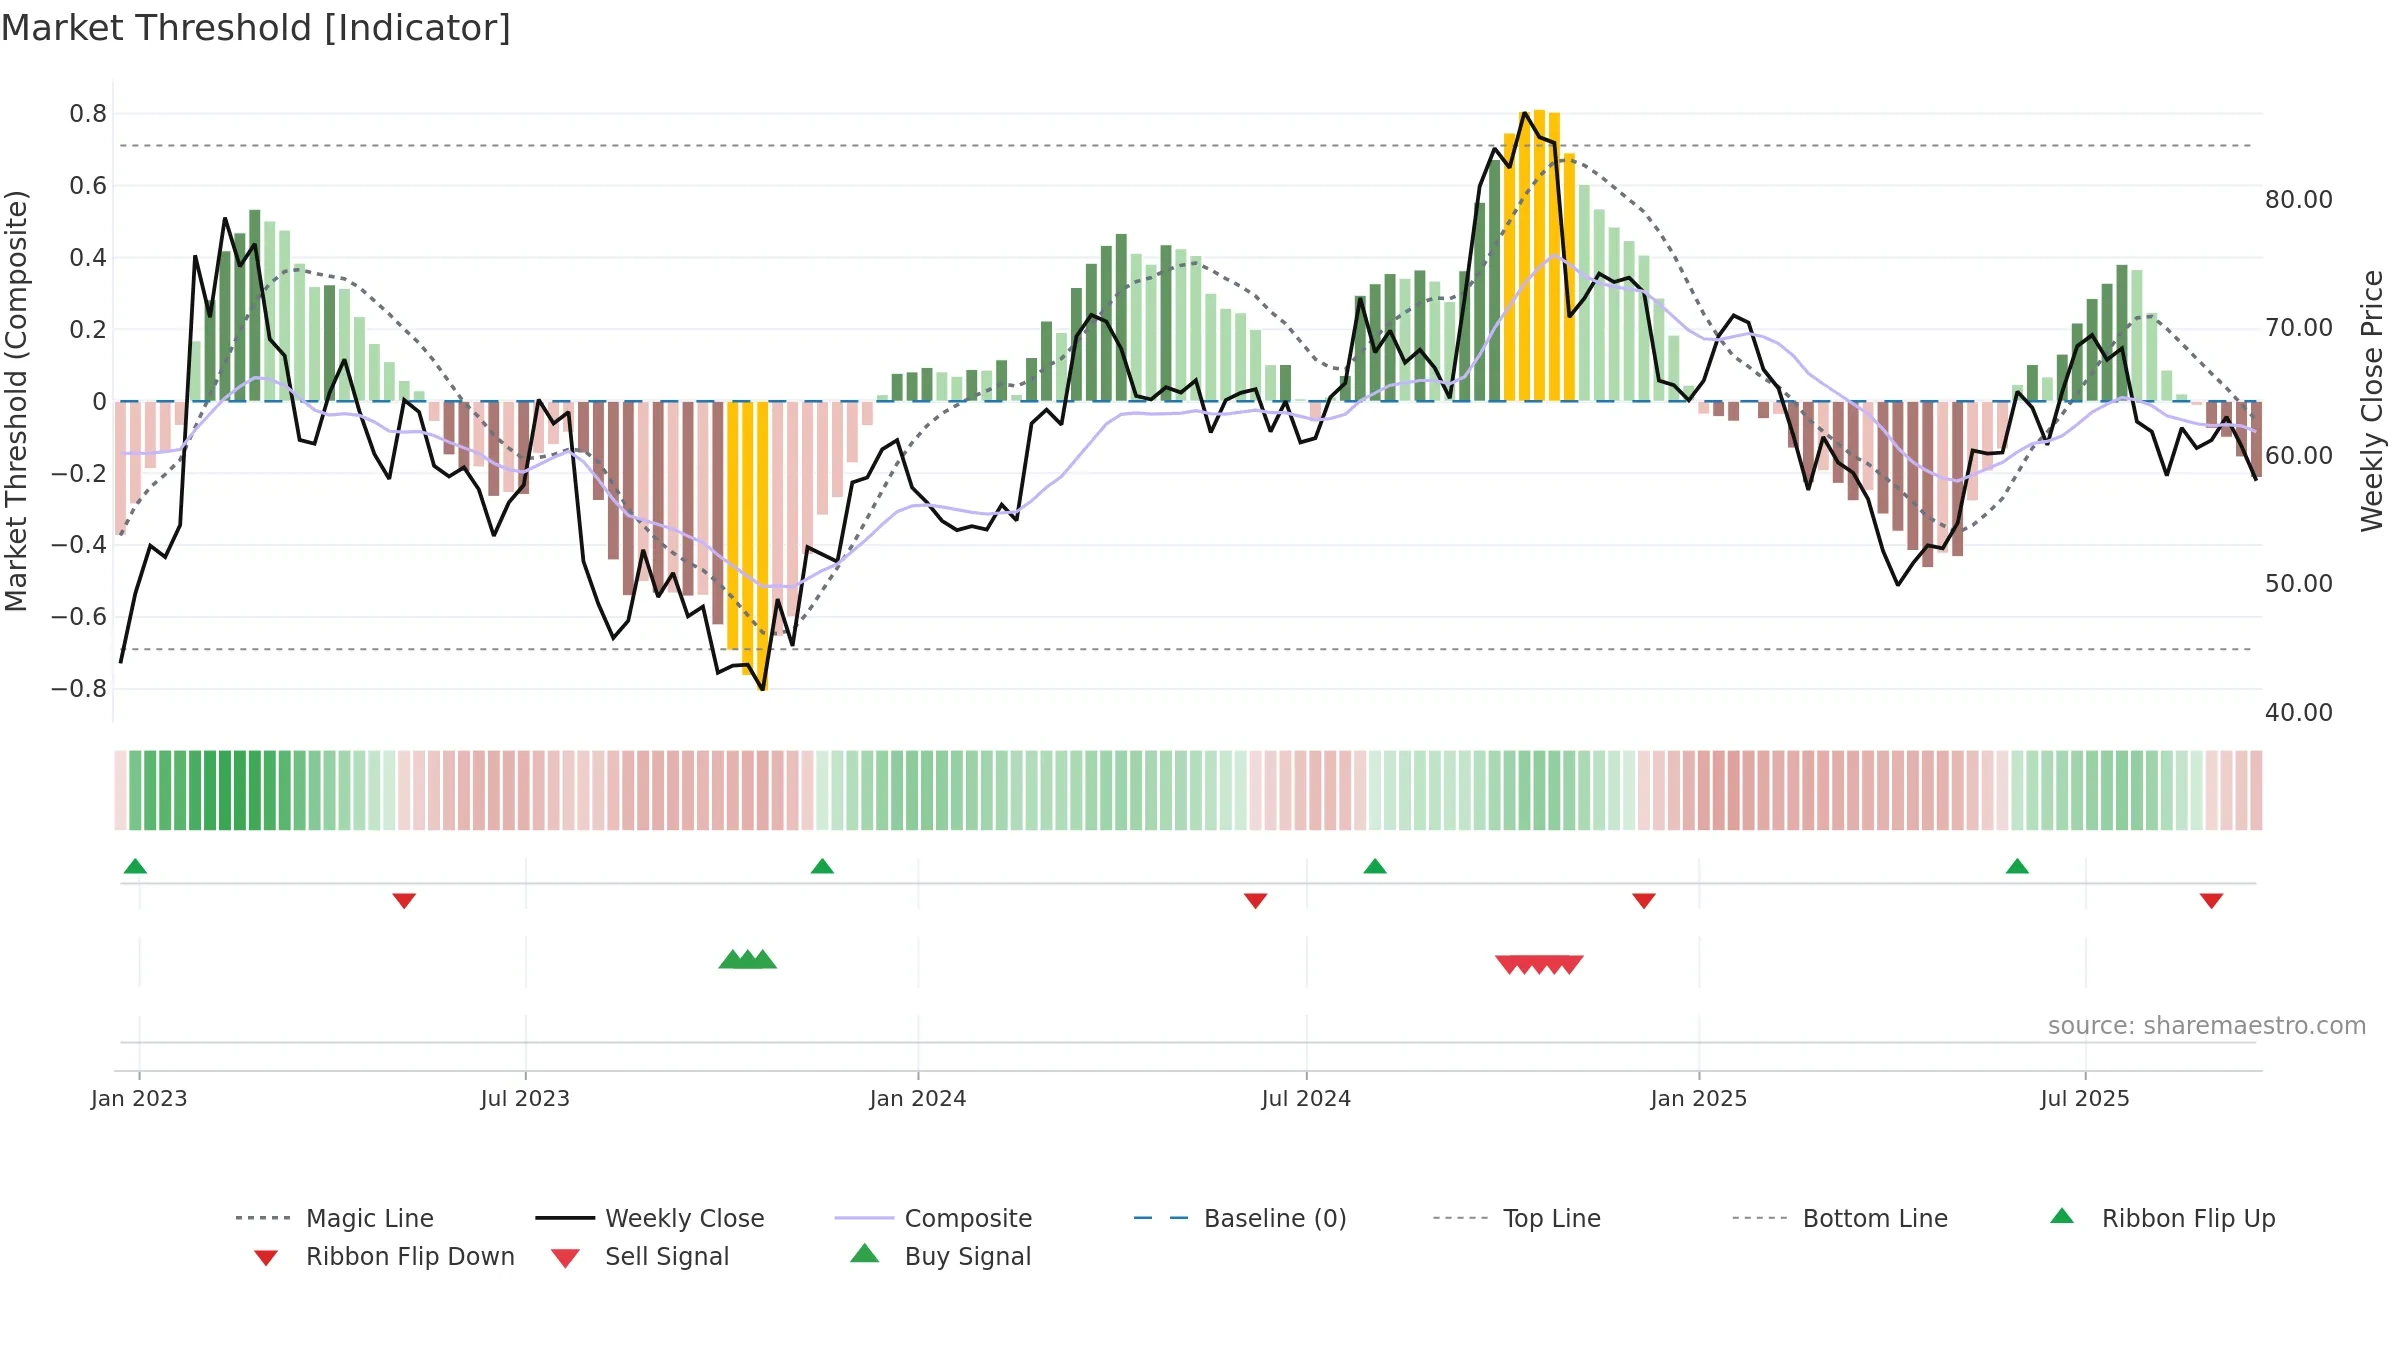Image resolution: width=2400 pixels, height=1350 pixels.
Task: Toggle the Bottom Line legend entry
Action: click(x=1840, y=1218)
